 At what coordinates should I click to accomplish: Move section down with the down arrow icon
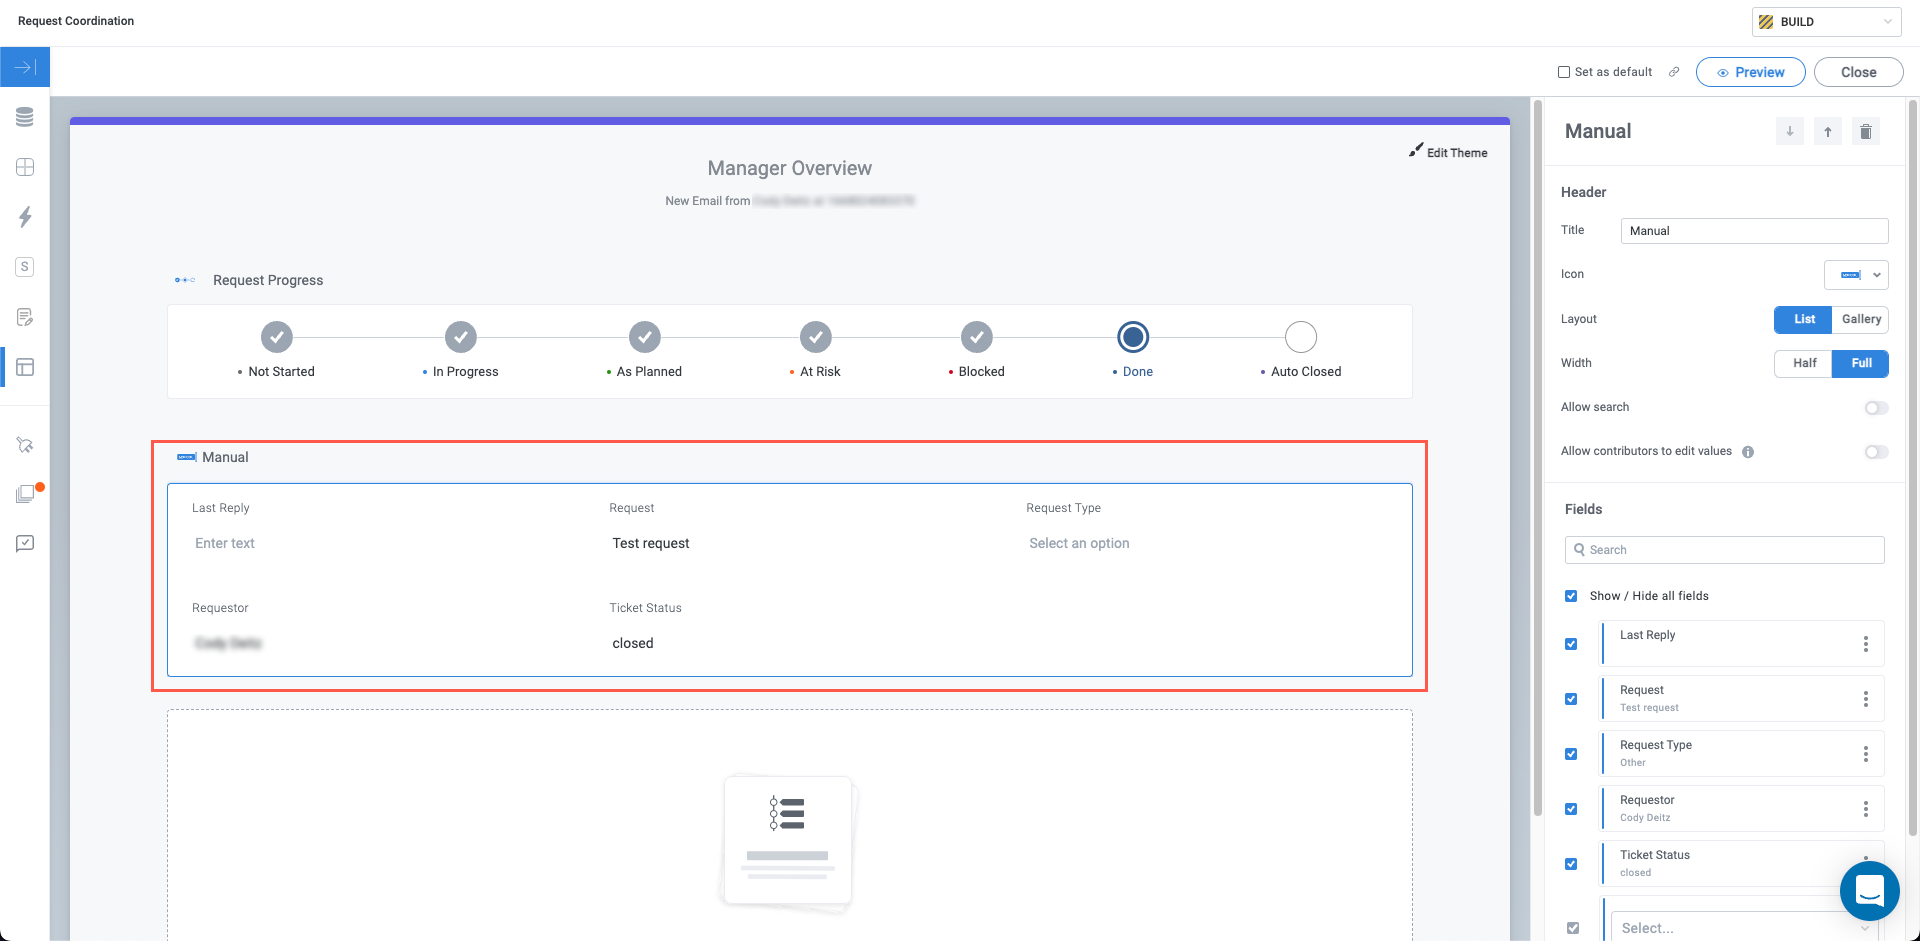tap(1789, 132)
